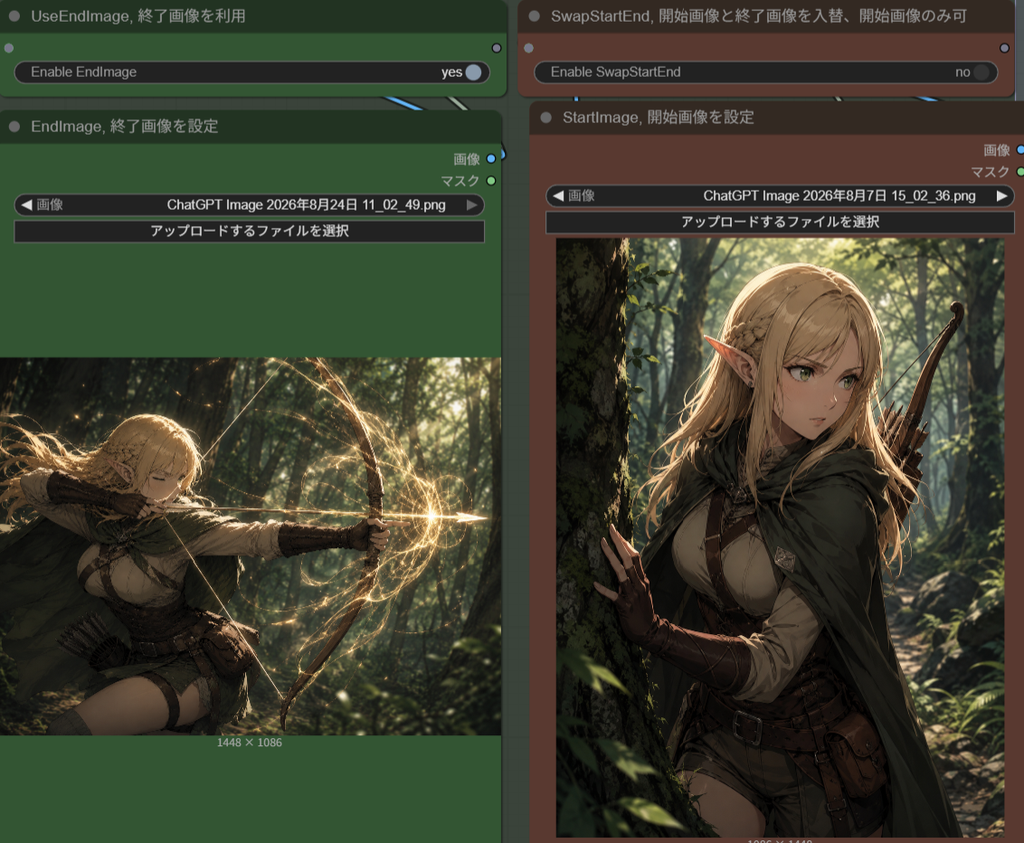
Task: Collapse the UseEndImage node using its title dot
Action: [14, 16]
